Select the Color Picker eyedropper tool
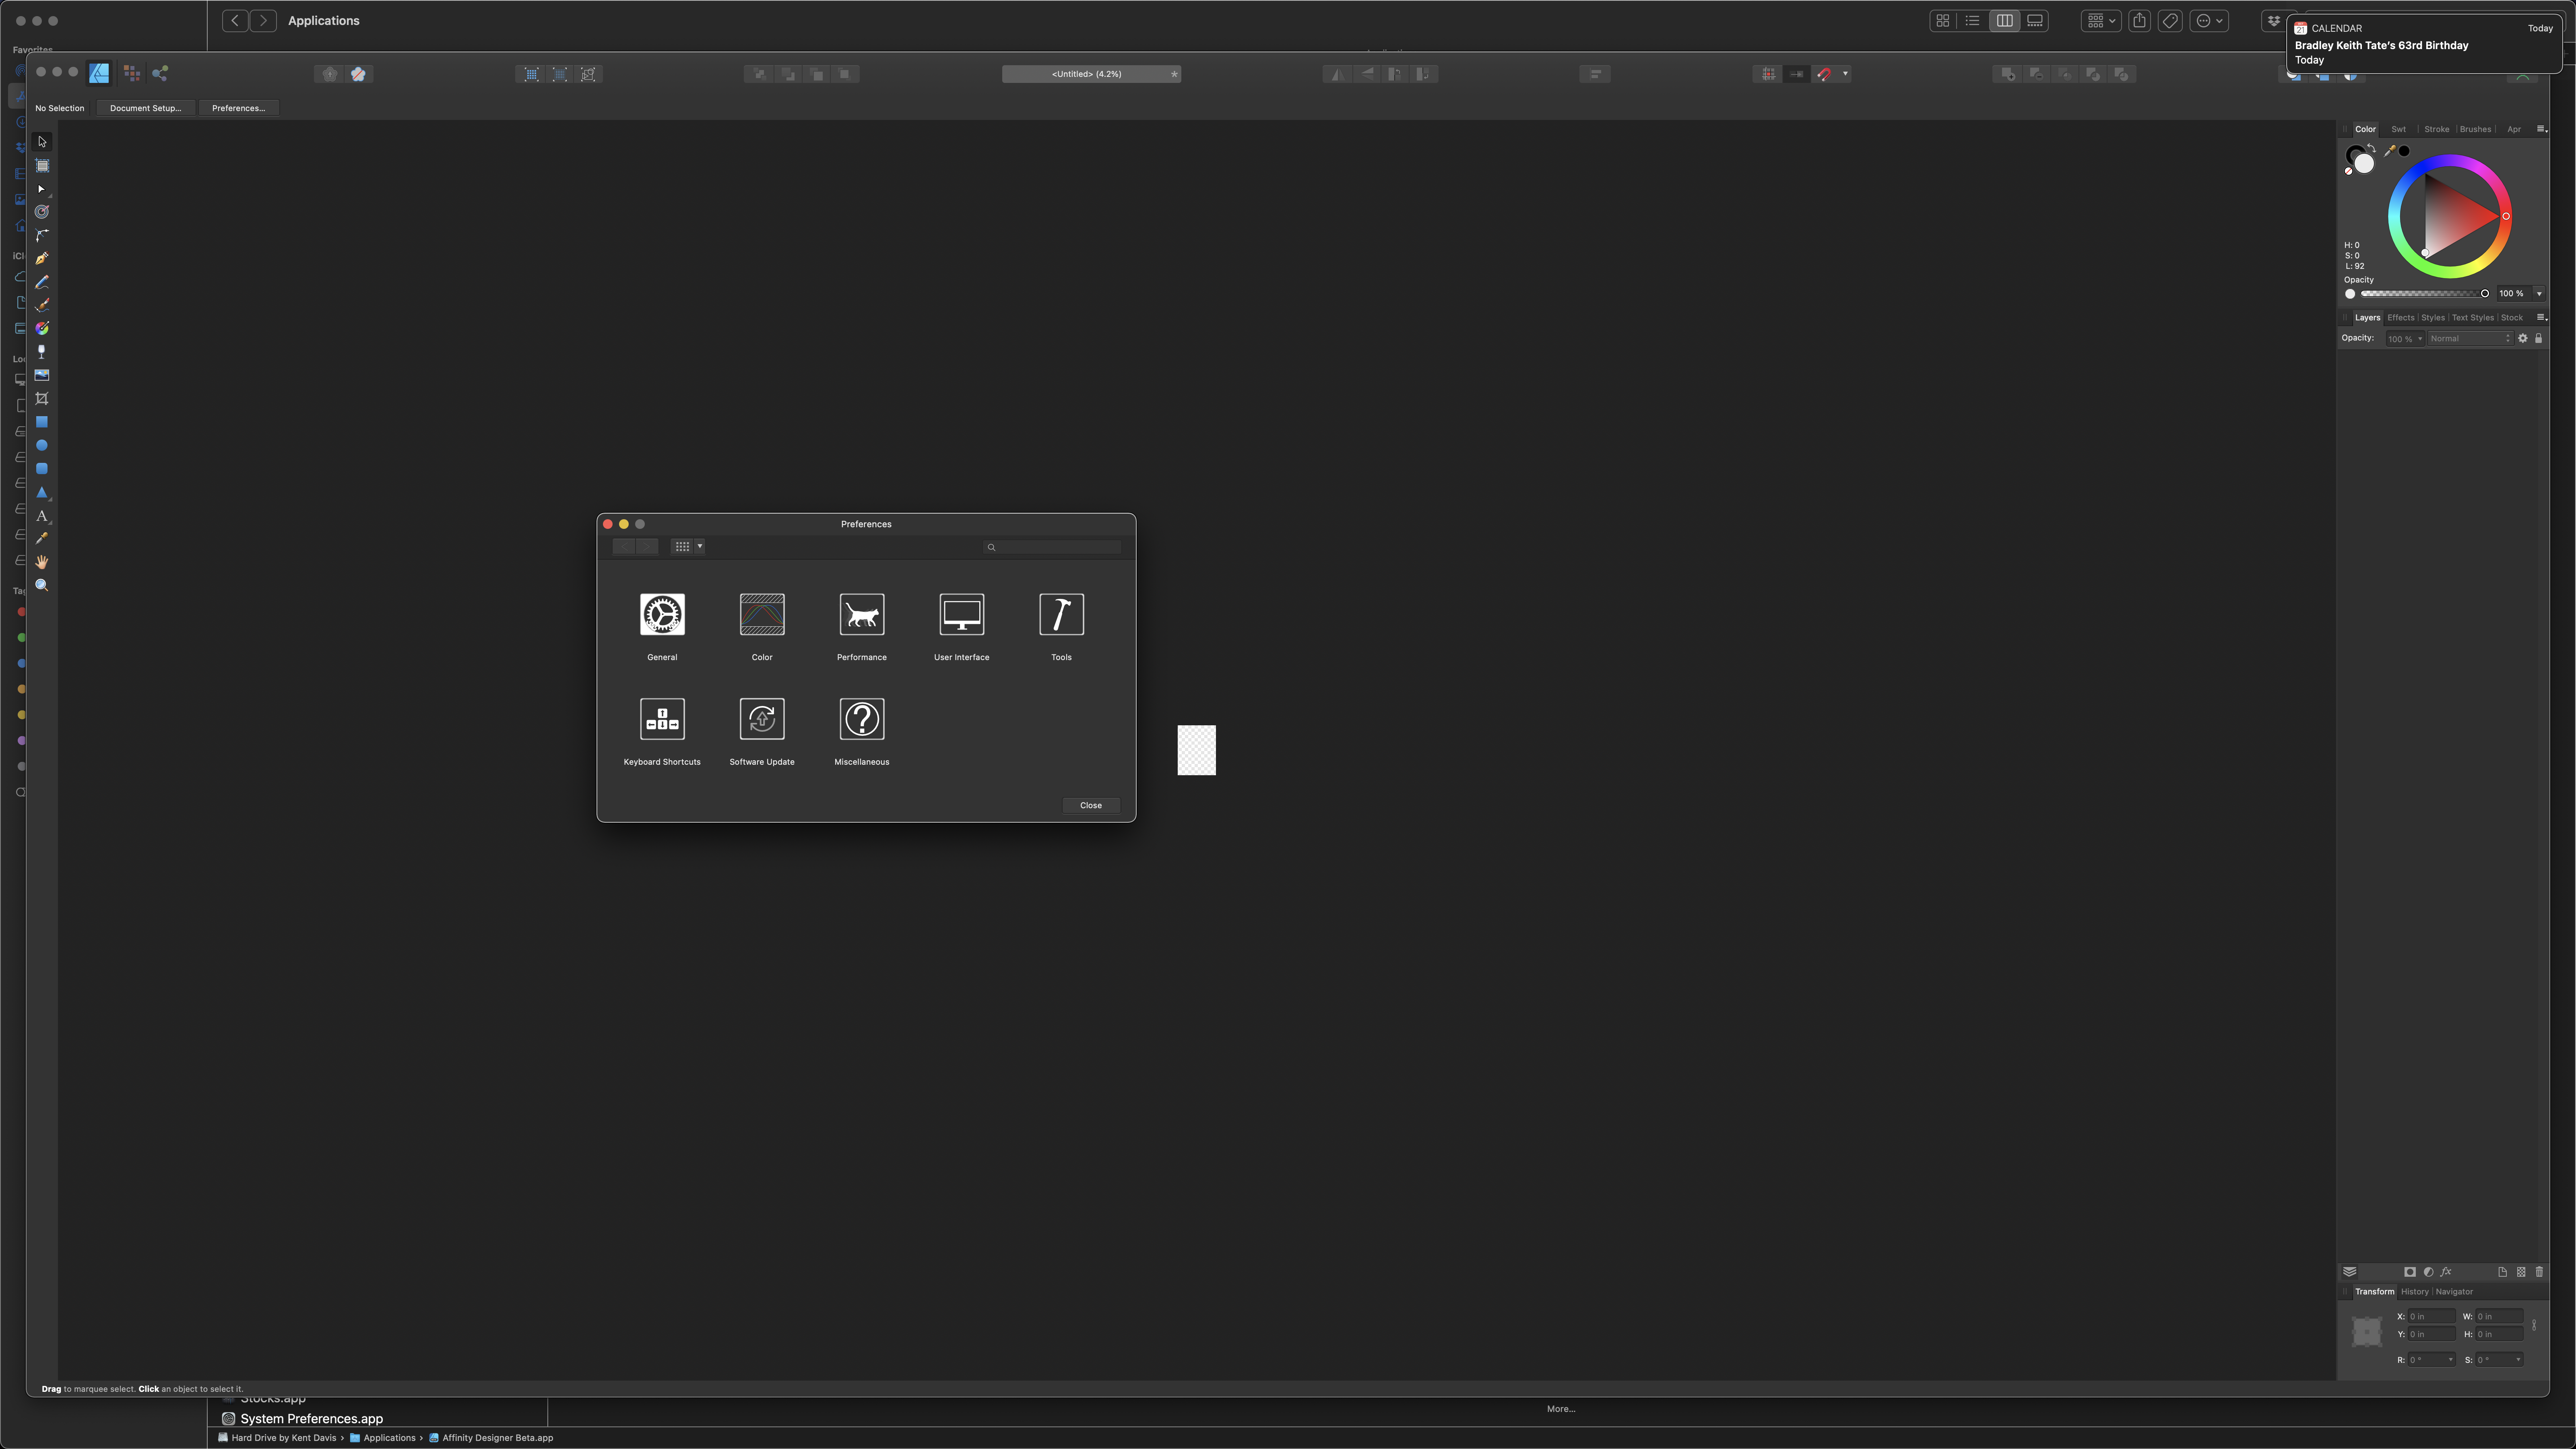The image size is (2576, 1449). click(x=42, y=539)
